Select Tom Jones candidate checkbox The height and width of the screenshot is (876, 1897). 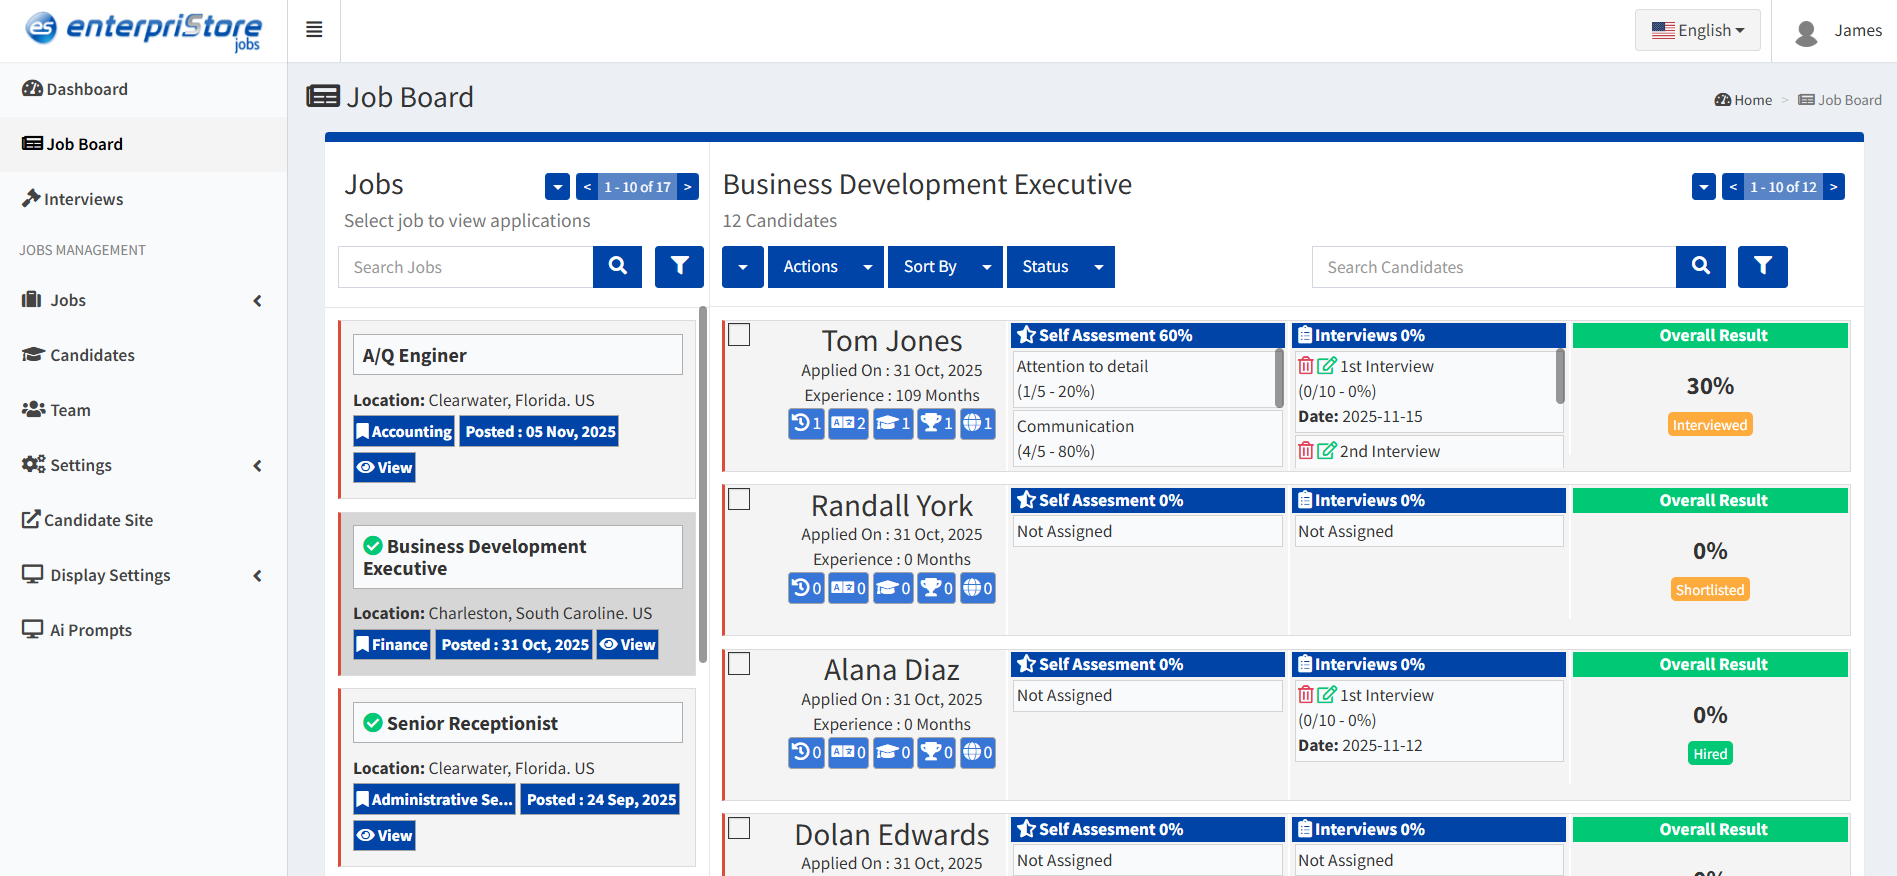tap(739, 335)
